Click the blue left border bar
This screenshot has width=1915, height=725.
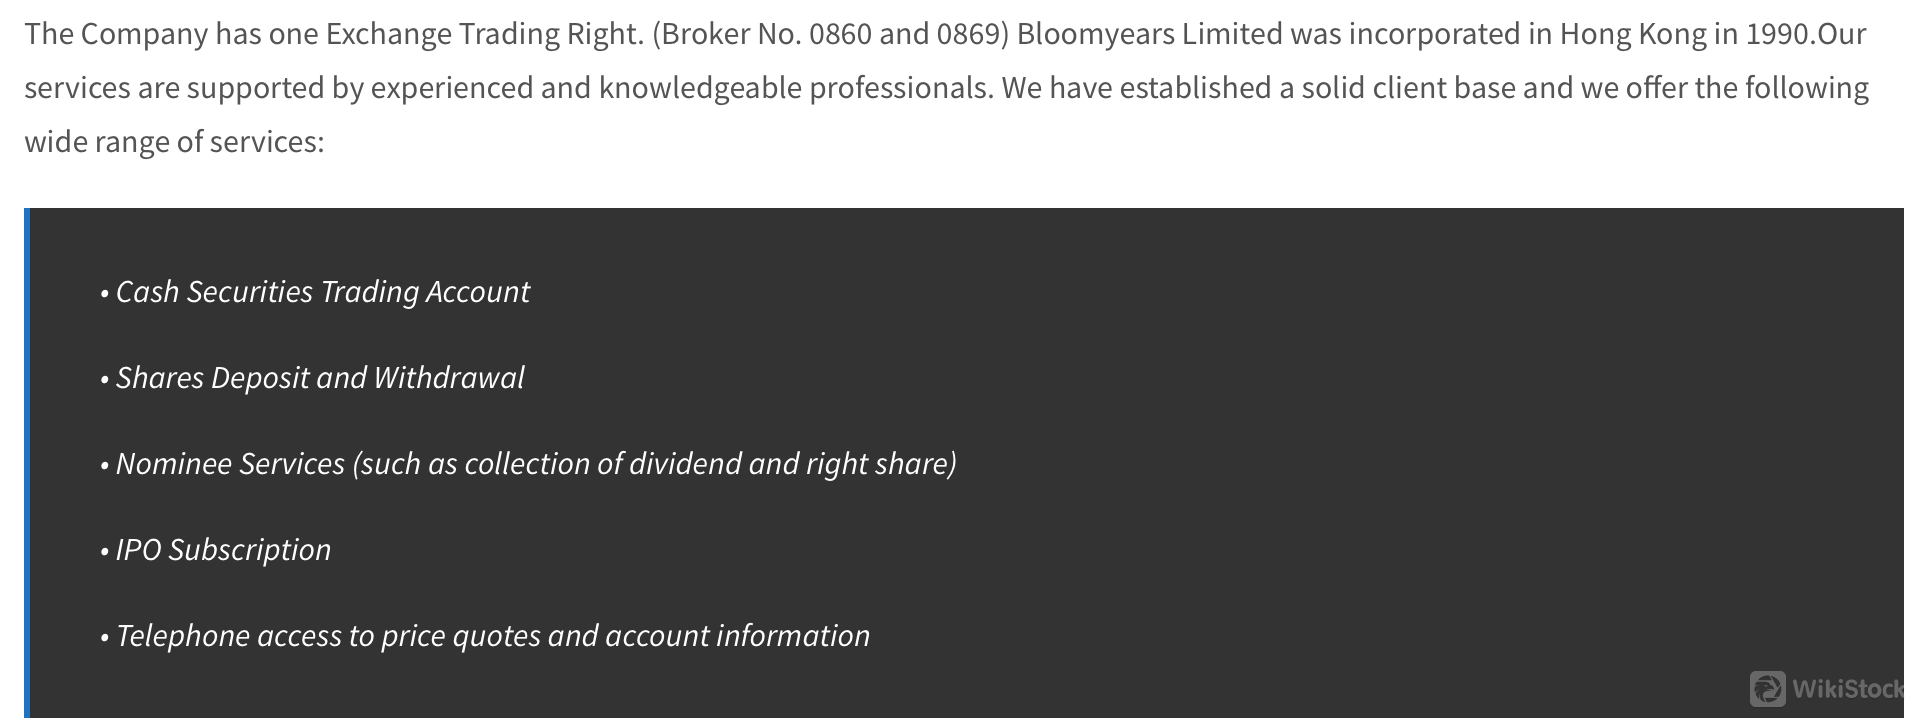point(27,463)
